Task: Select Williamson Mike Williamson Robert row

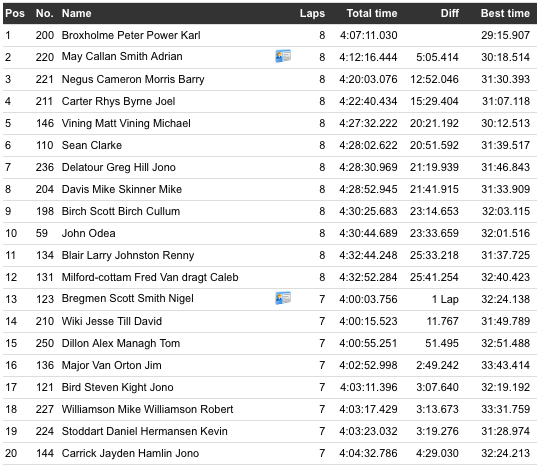Action: (270, 409)
